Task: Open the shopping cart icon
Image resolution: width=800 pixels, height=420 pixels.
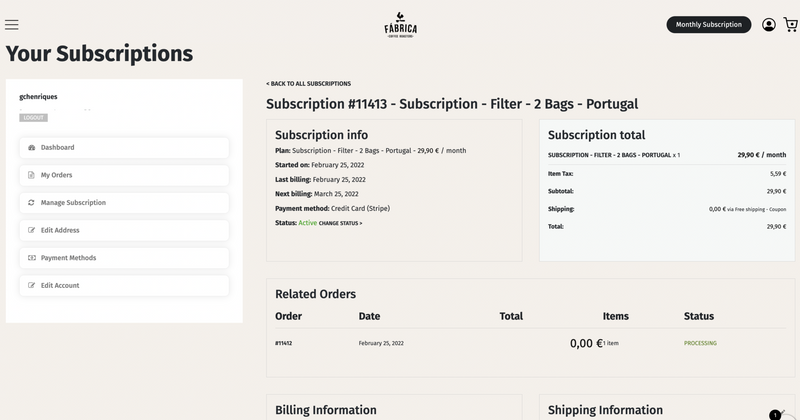Action: point(790,24)
